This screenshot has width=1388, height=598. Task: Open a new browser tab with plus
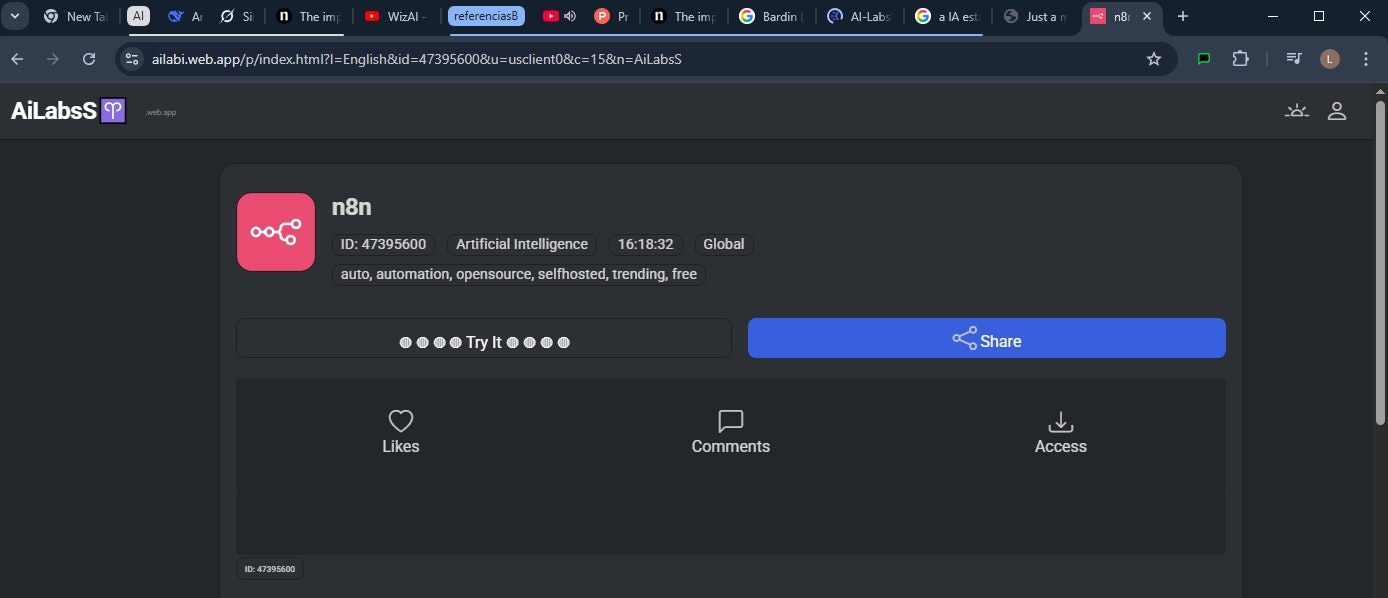(x=1183, y=16)
